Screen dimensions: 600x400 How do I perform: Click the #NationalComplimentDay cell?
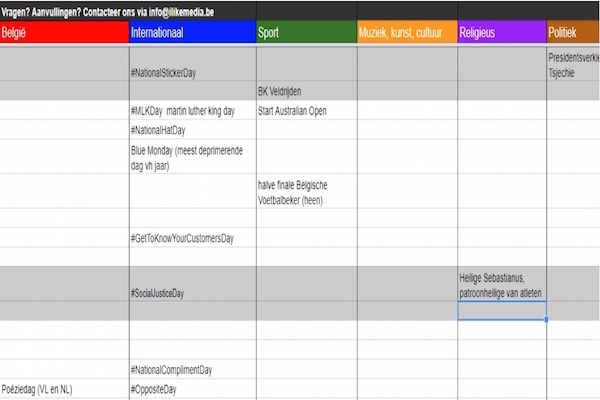pyautogui.click(x=193, y=369)
